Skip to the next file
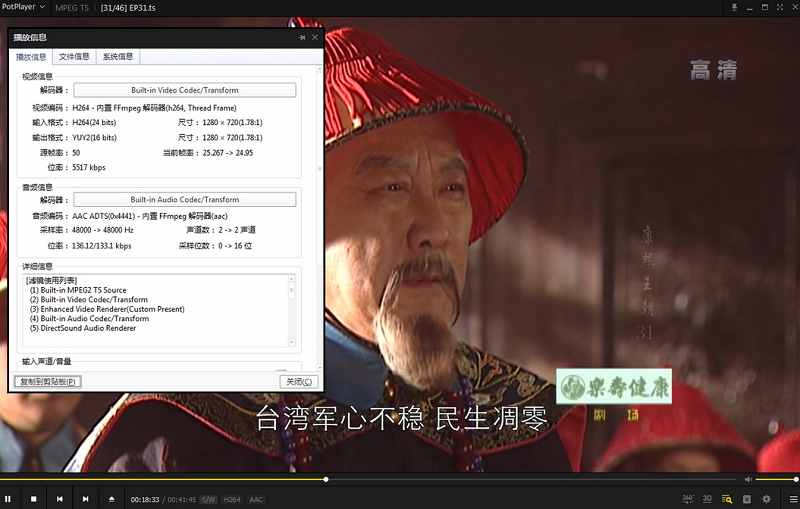The height and width of the screenshot is (509, 800). click(x=86, y=499)
